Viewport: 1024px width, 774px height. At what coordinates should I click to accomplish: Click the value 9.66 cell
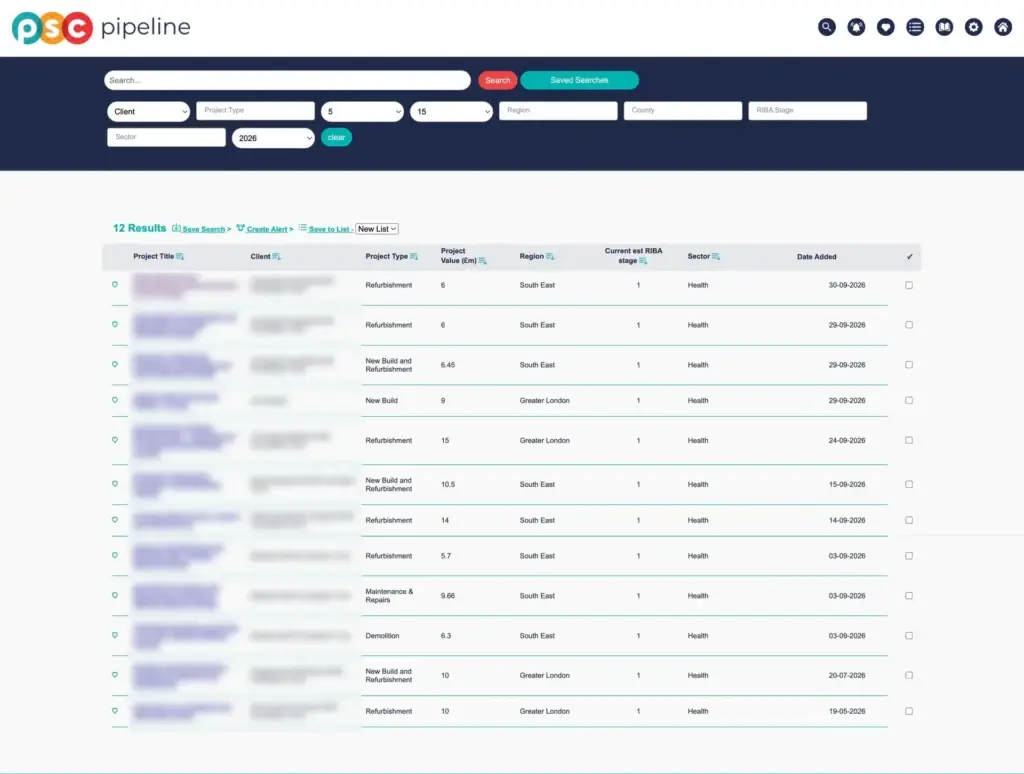448,596
